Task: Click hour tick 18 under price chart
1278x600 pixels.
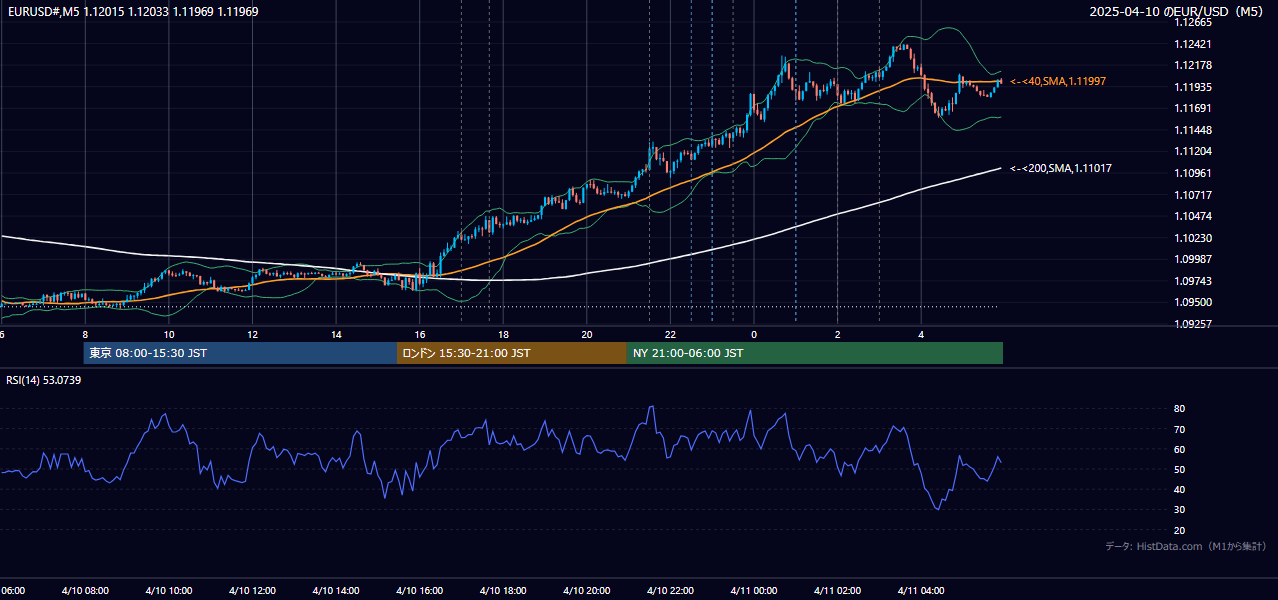Action: coord(503,334)
